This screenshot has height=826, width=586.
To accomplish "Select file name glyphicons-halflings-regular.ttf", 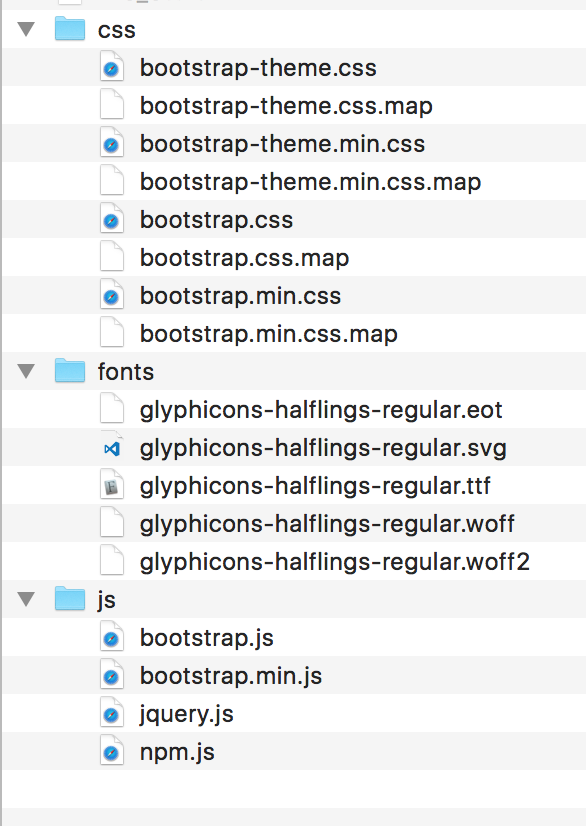I will [315, 486].
